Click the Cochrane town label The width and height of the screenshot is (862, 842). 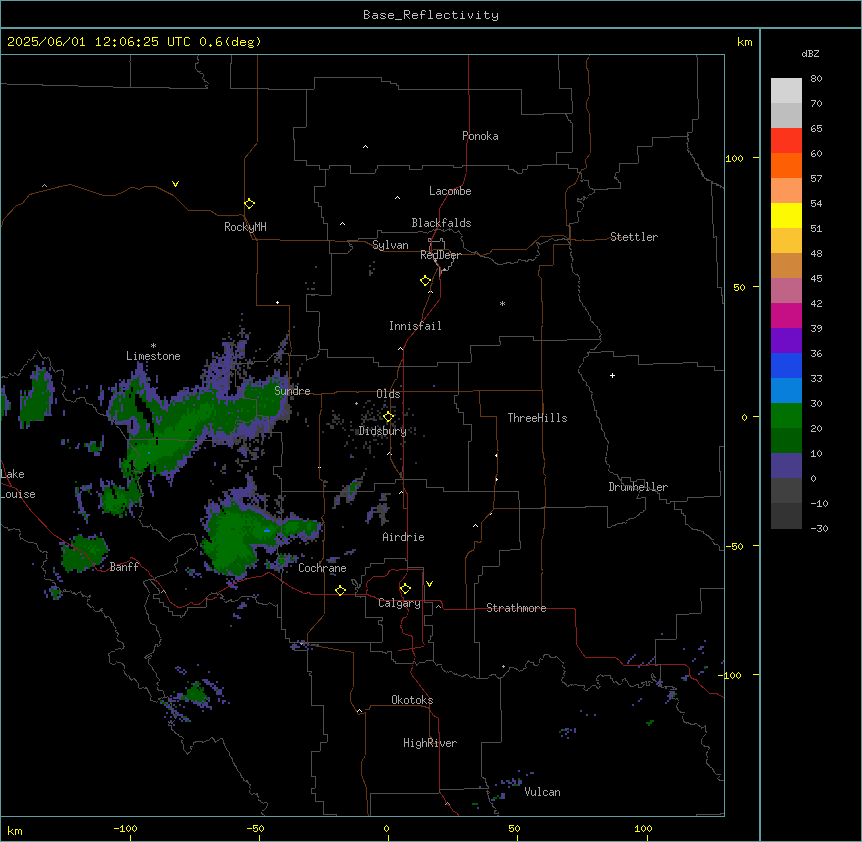coord(322,568)
